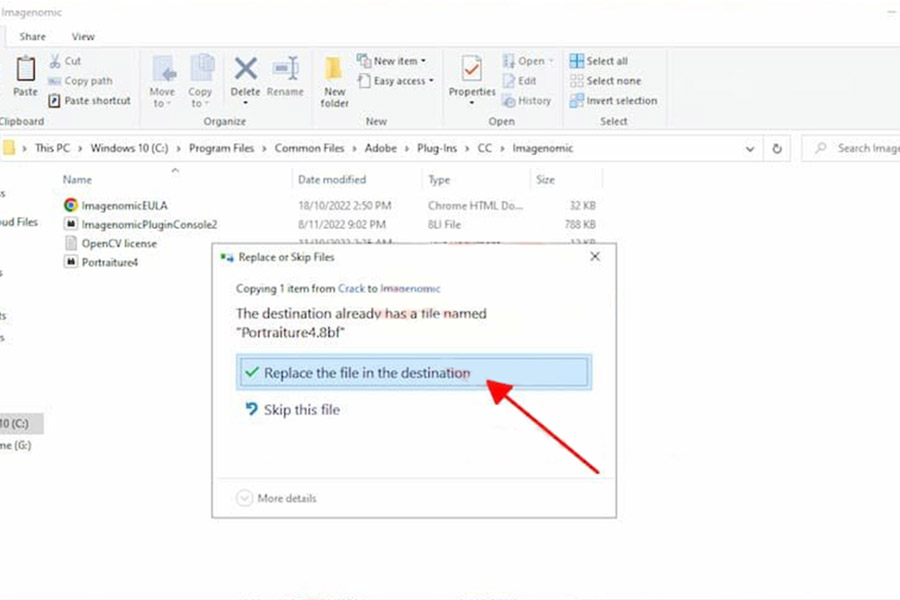Viewport: 900px width, 600px height.
Task: Click the Chrome HTML Do... type cell
Action: (x=475, y=206)
